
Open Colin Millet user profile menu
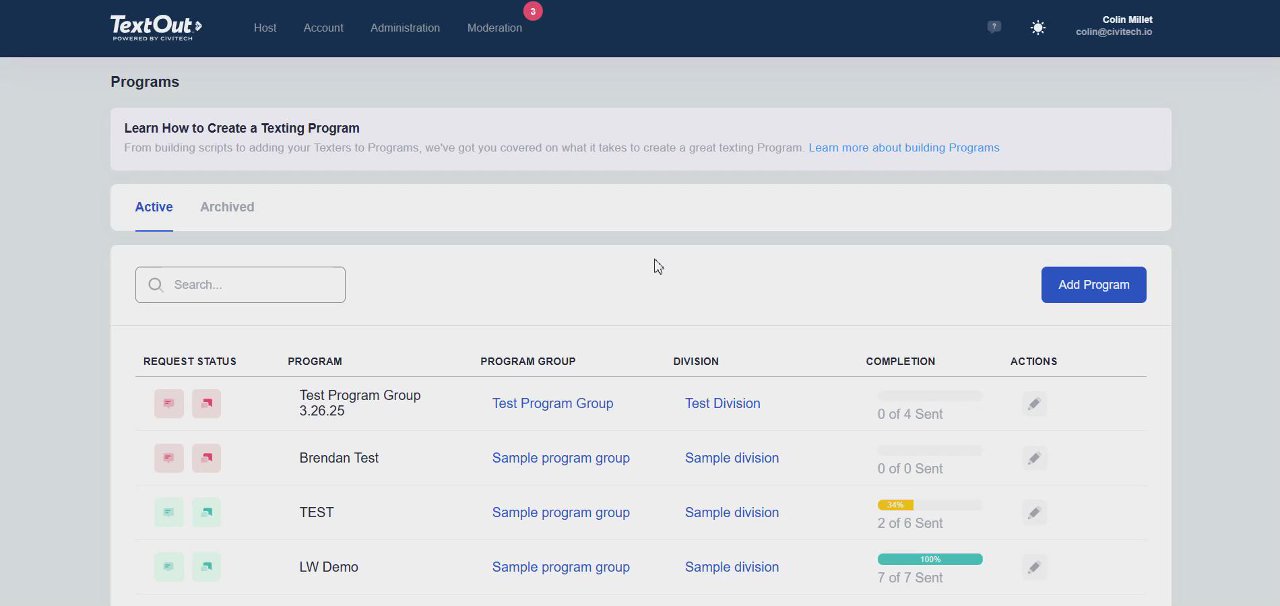1113,26
